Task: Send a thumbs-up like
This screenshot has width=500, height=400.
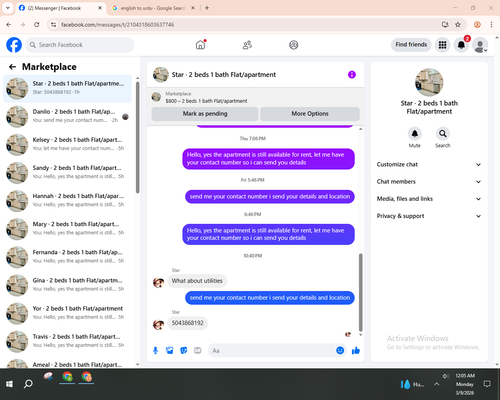Action: click(356, 350)
